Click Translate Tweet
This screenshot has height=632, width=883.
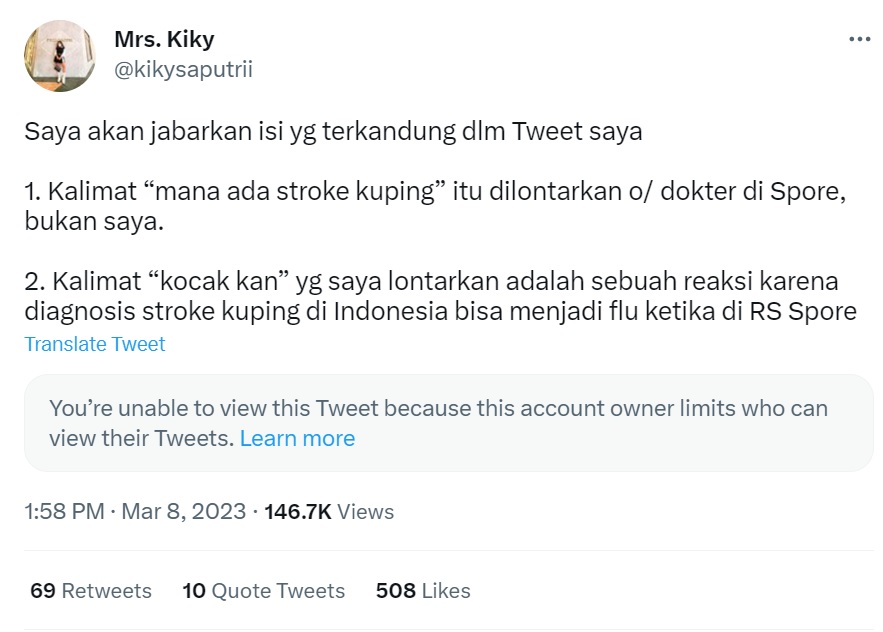pyautogui.click(x=95, y=343)
